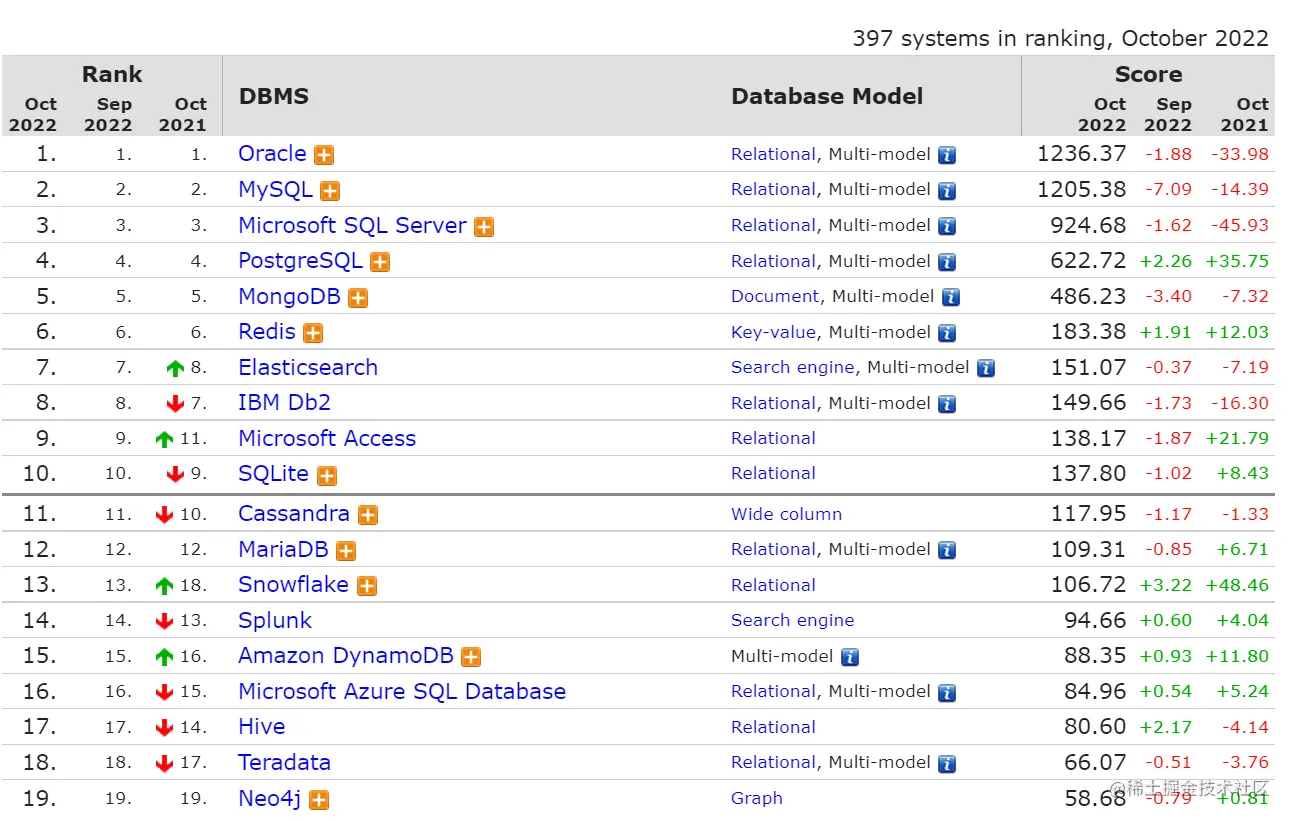Click the plus icon next to Oracle
The width and height of the screenshot is (1292, 821).
[x=324, y=155]
